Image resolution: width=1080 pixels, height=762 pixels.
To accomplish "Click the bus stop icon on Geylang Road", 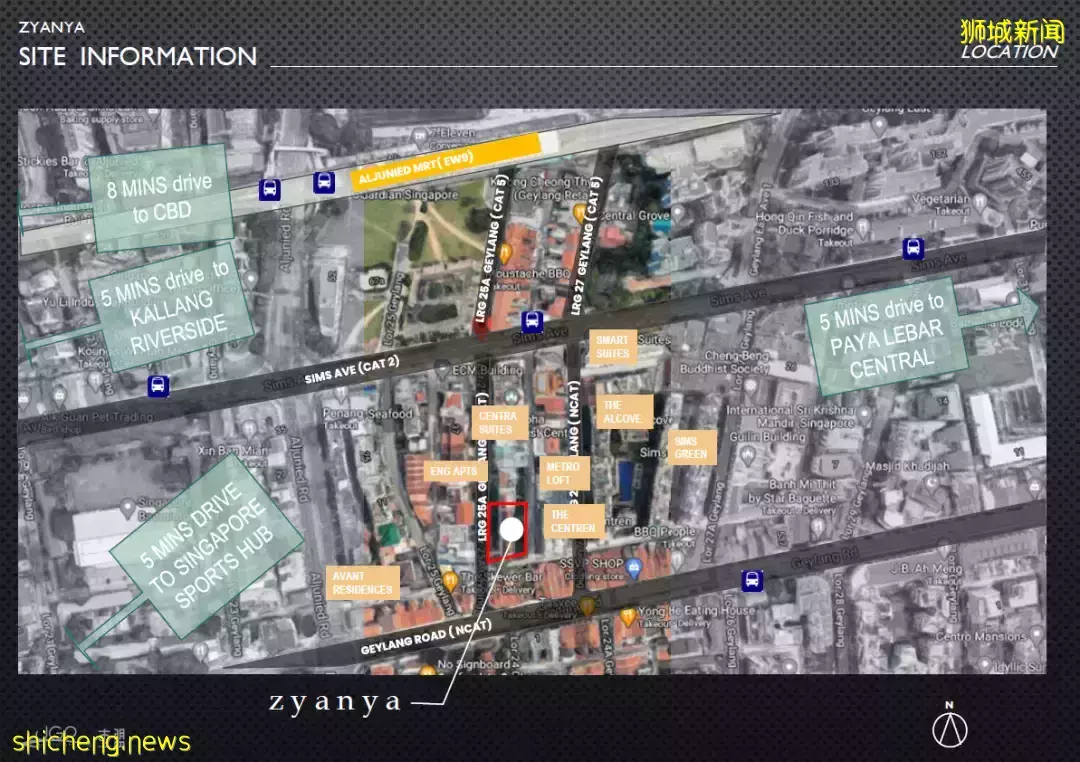I will [752, 579].
